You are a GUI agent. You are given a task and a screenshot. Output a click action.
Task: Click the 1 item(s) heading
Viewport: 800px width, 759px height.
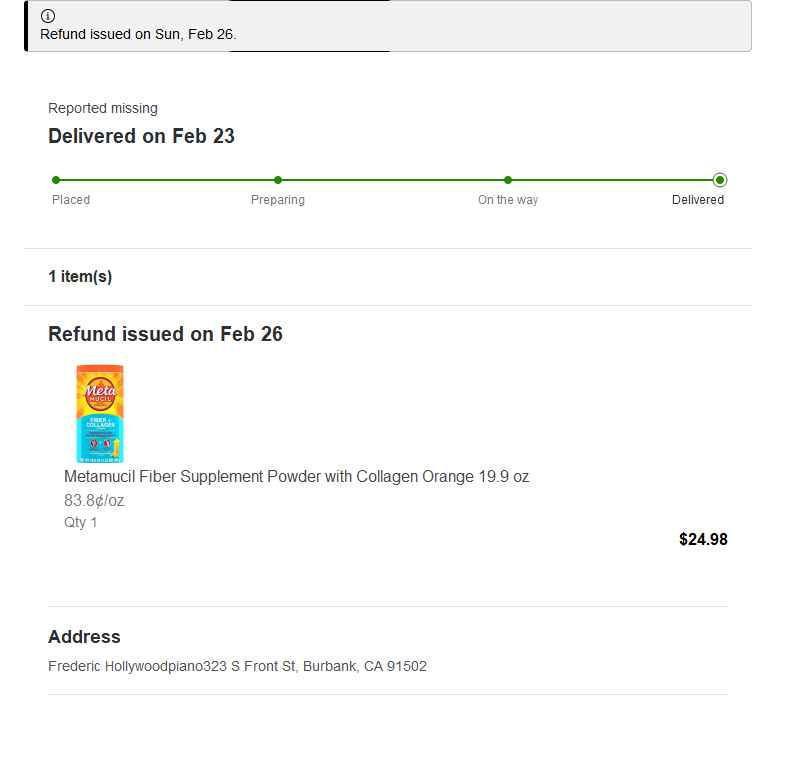(x=80, y=277)
